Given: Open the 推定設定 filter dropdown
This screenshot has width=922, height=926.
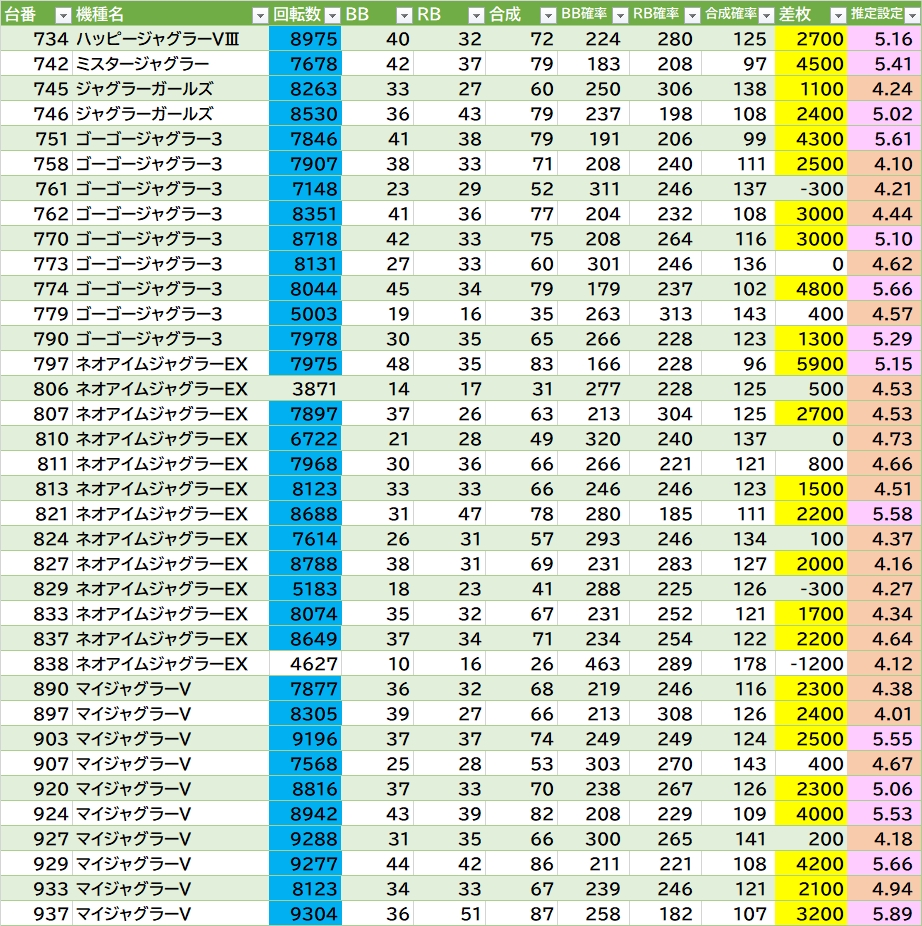Looking at the screenshot, I should 908,15.
